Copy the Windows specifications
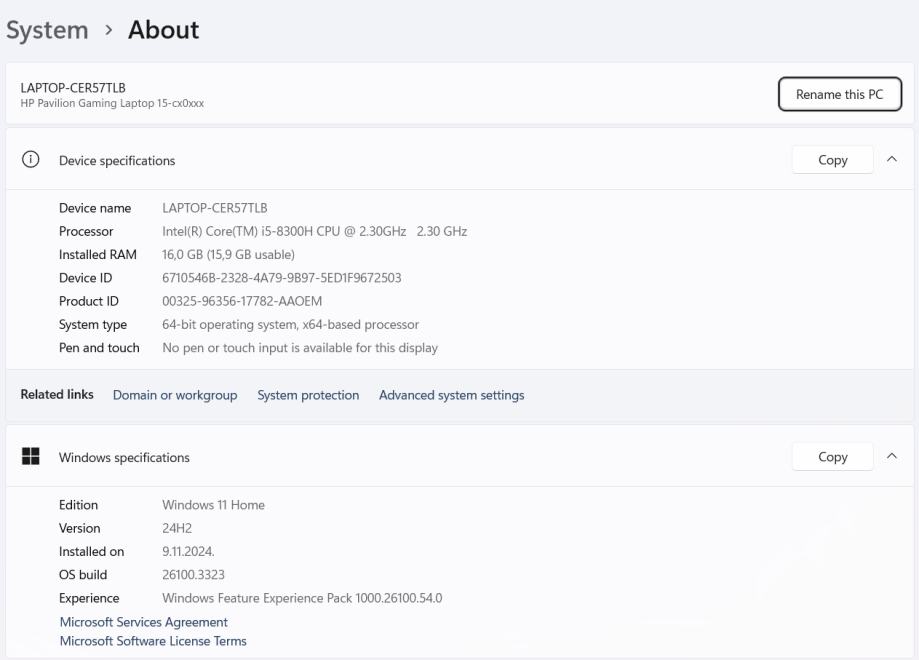This screenshot has height=660, width=919. pos(832,457)
